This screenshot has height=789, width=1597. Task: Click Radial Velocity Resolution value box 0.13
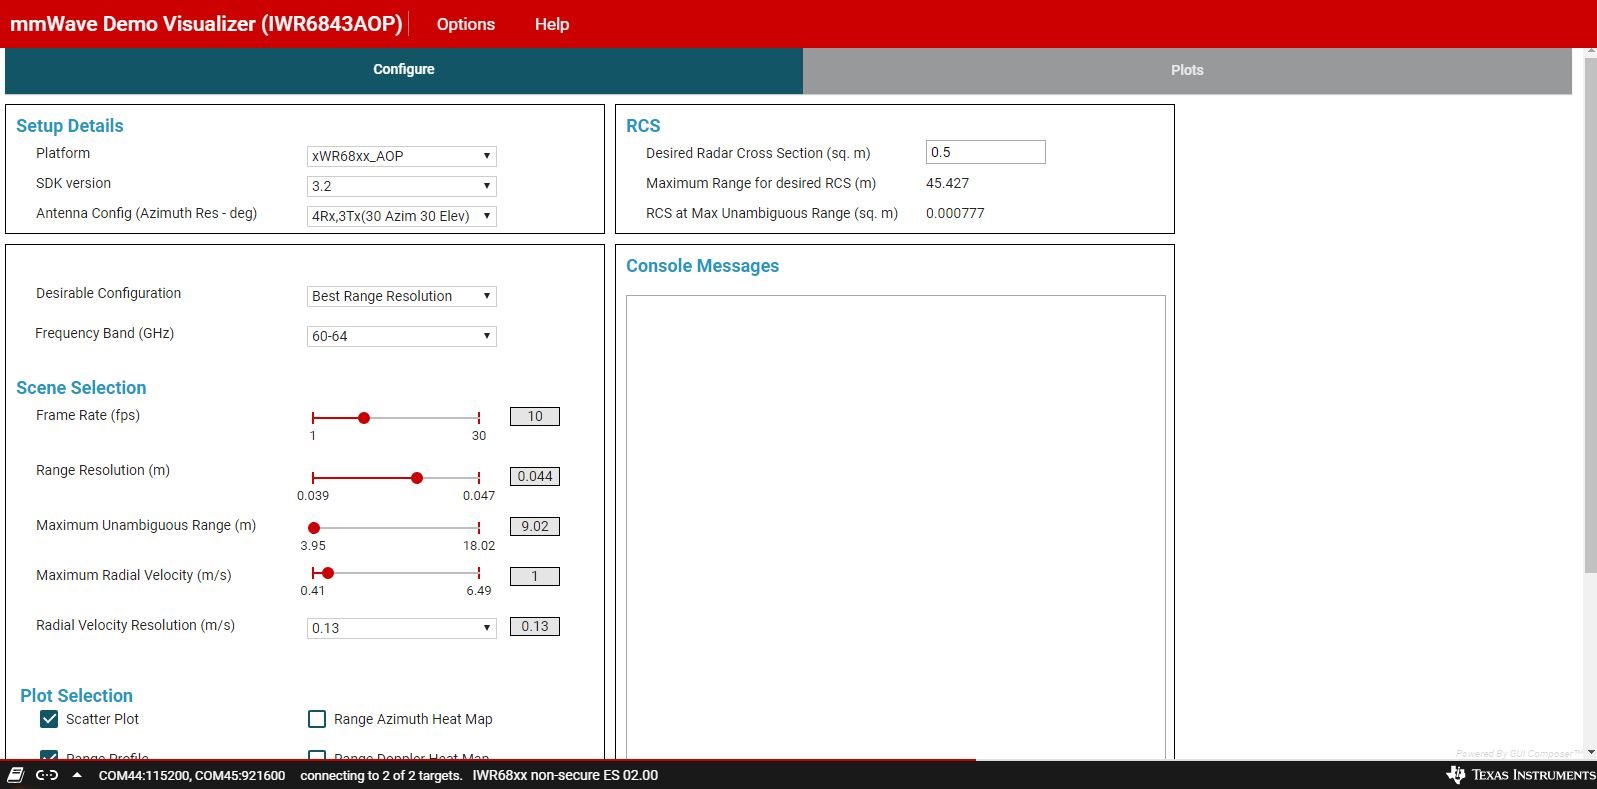point(535,626)
